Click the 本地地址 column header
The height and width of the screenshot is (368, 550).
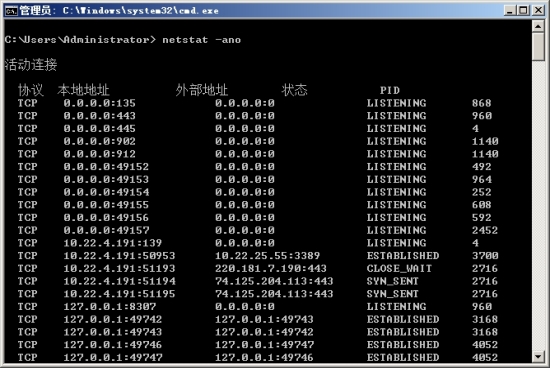coord(83,90)
